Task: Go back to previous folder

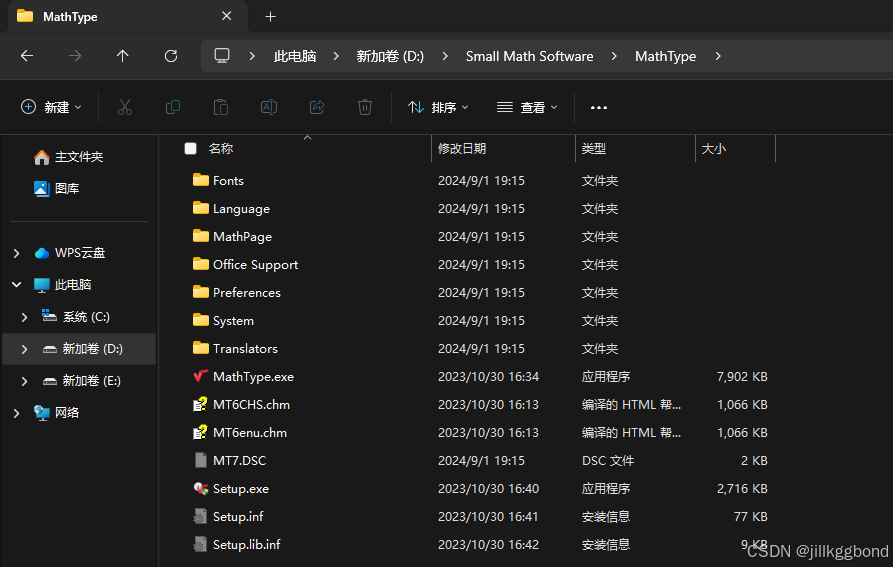Action: click(27, 56)
